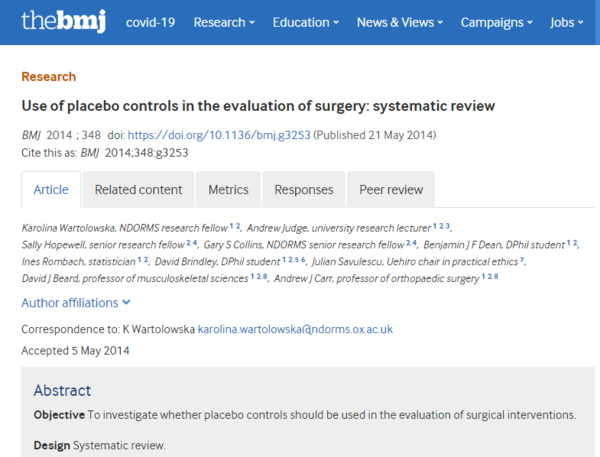Image resolution: width=600 pixels, height=457 pixels.
Task: Click the BMJ logo
Action: pyautogui.click(x=65, y=21)
